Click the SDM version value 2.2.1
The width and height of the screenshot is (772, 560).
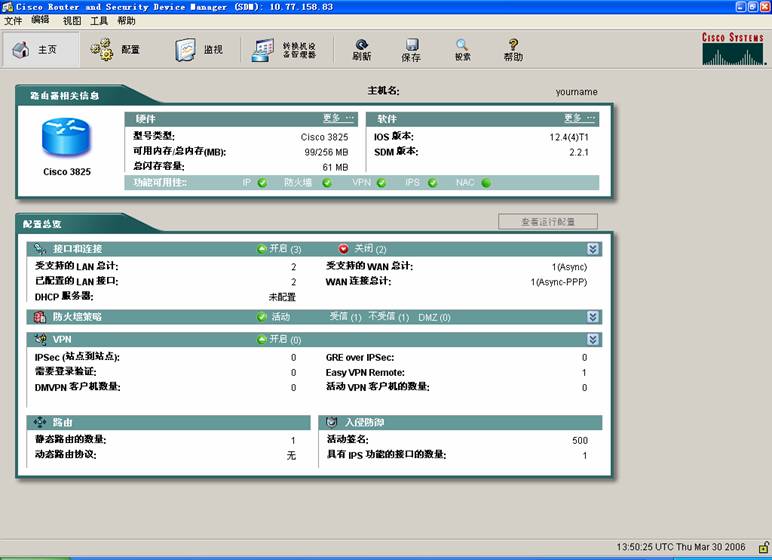(579, 152)
